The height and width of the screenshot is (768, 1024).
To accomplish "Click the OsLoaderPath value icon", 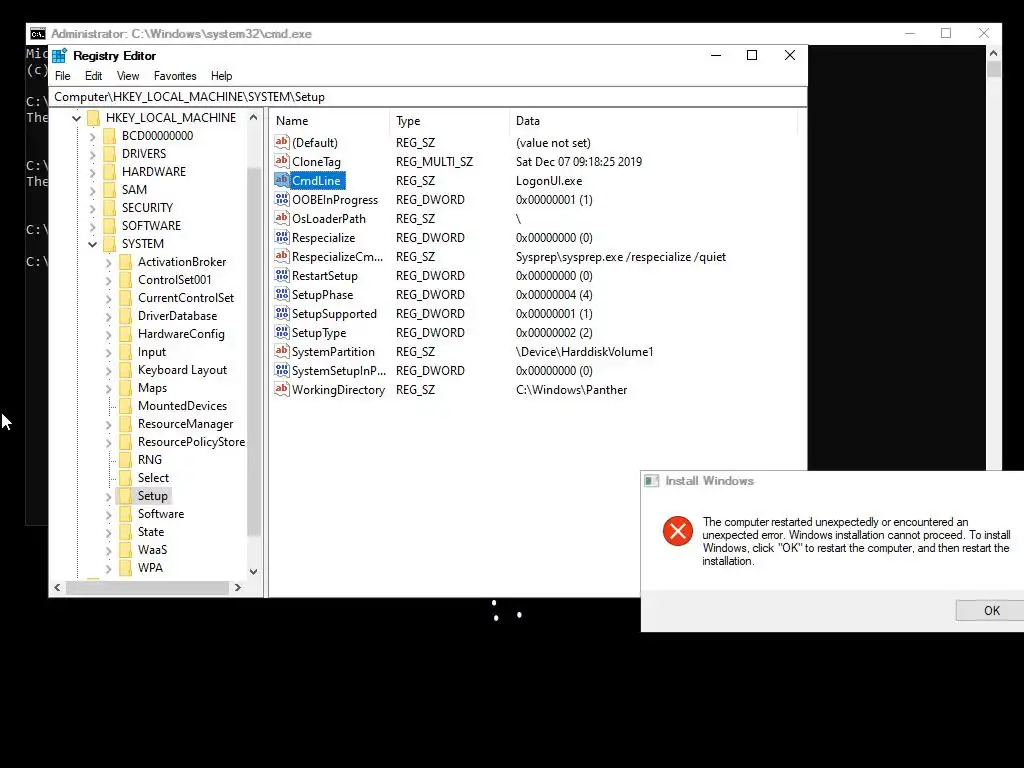I will [x=281, y=217].
